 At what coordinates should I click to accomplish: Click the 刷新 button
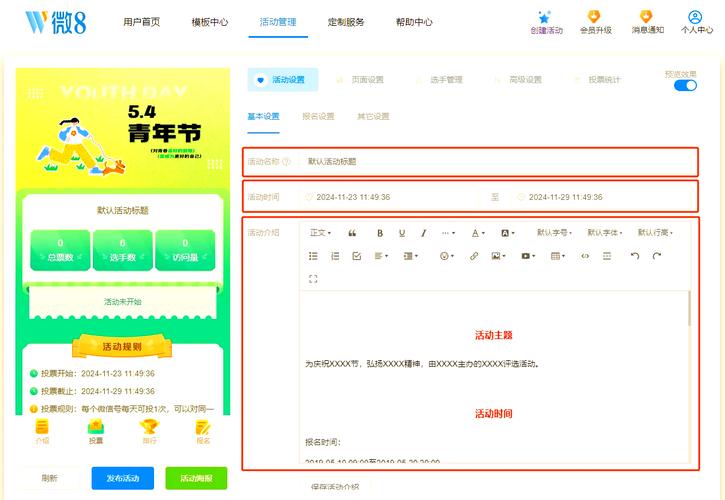tap(49, 478)
